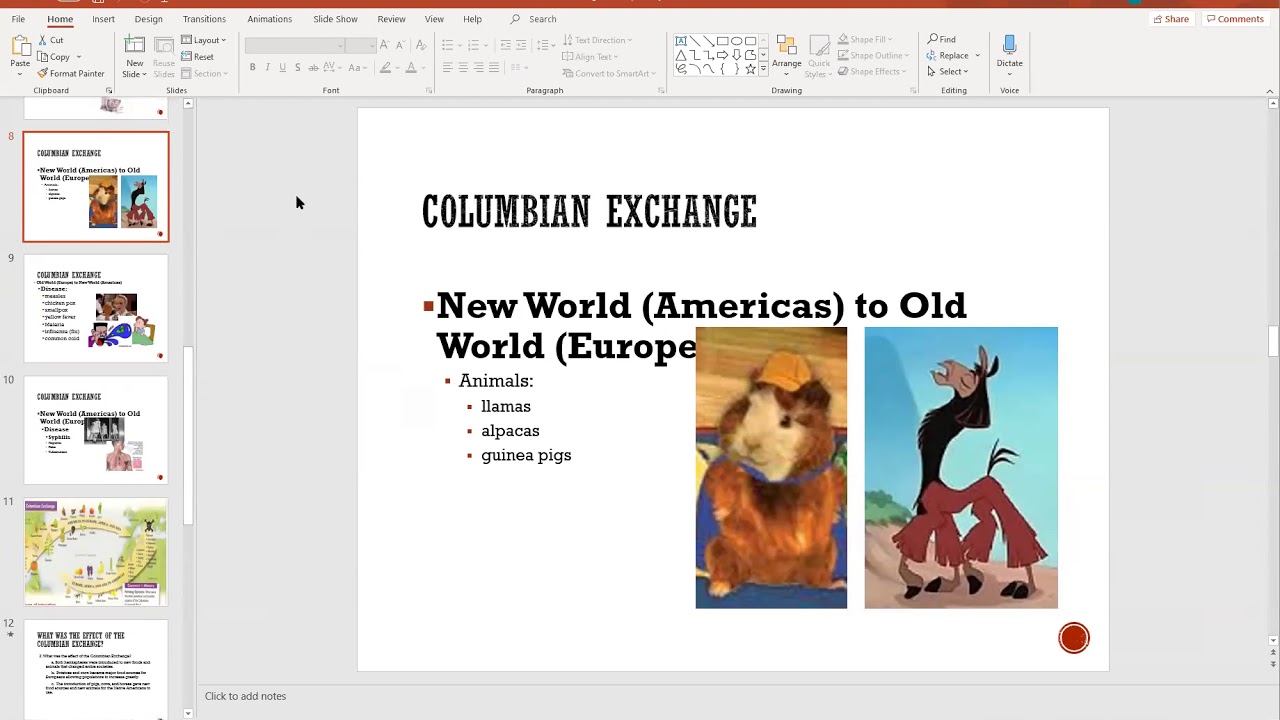
Task: Select the Triangle shape in the gallery
Action: point(681,55)
